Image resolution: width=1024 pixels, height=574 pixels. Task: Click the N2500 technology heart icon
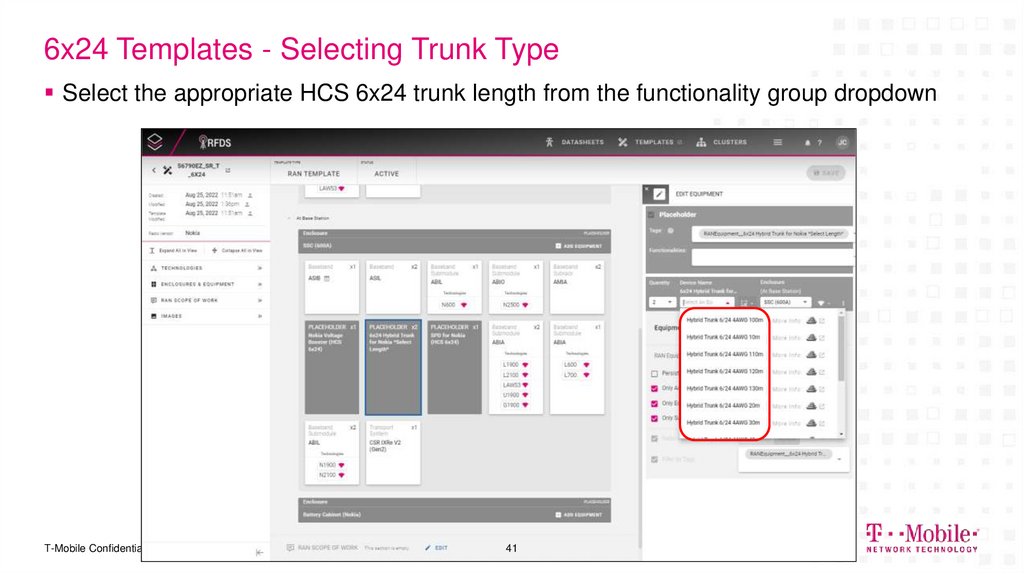click(525, 305)
